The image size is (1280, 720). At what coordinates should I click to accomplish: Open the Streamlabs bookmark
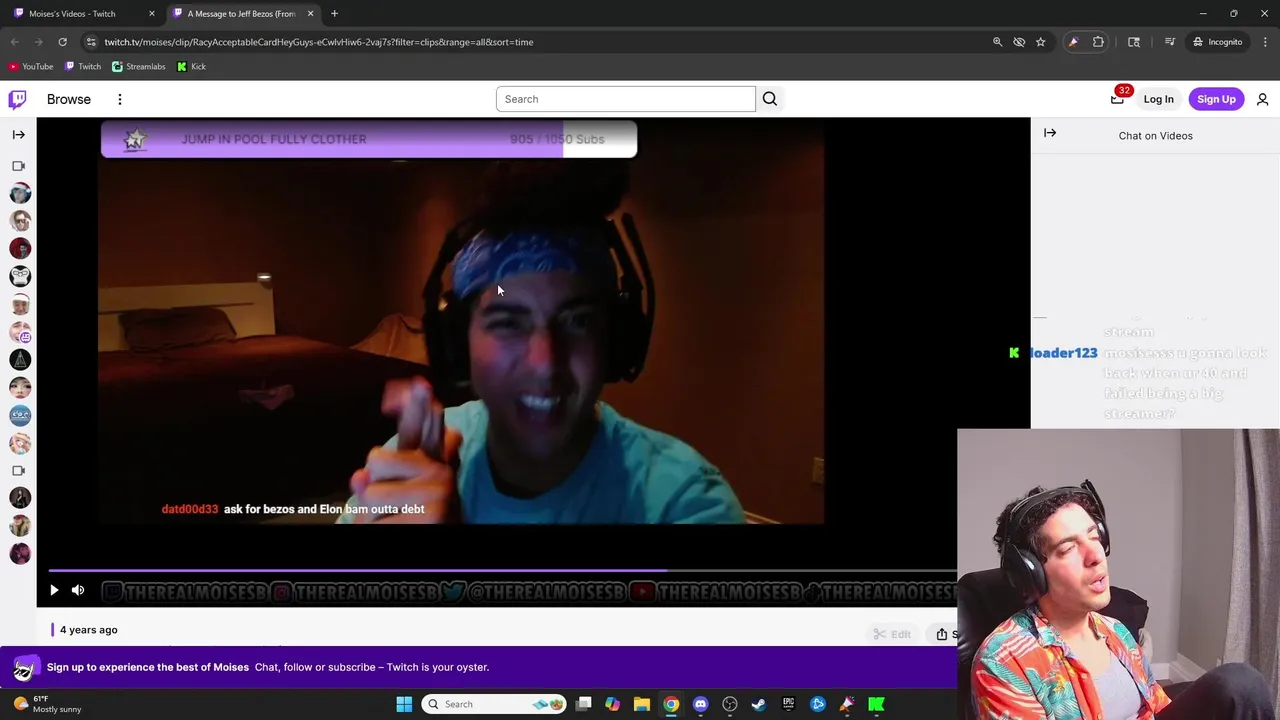[138, 66]
